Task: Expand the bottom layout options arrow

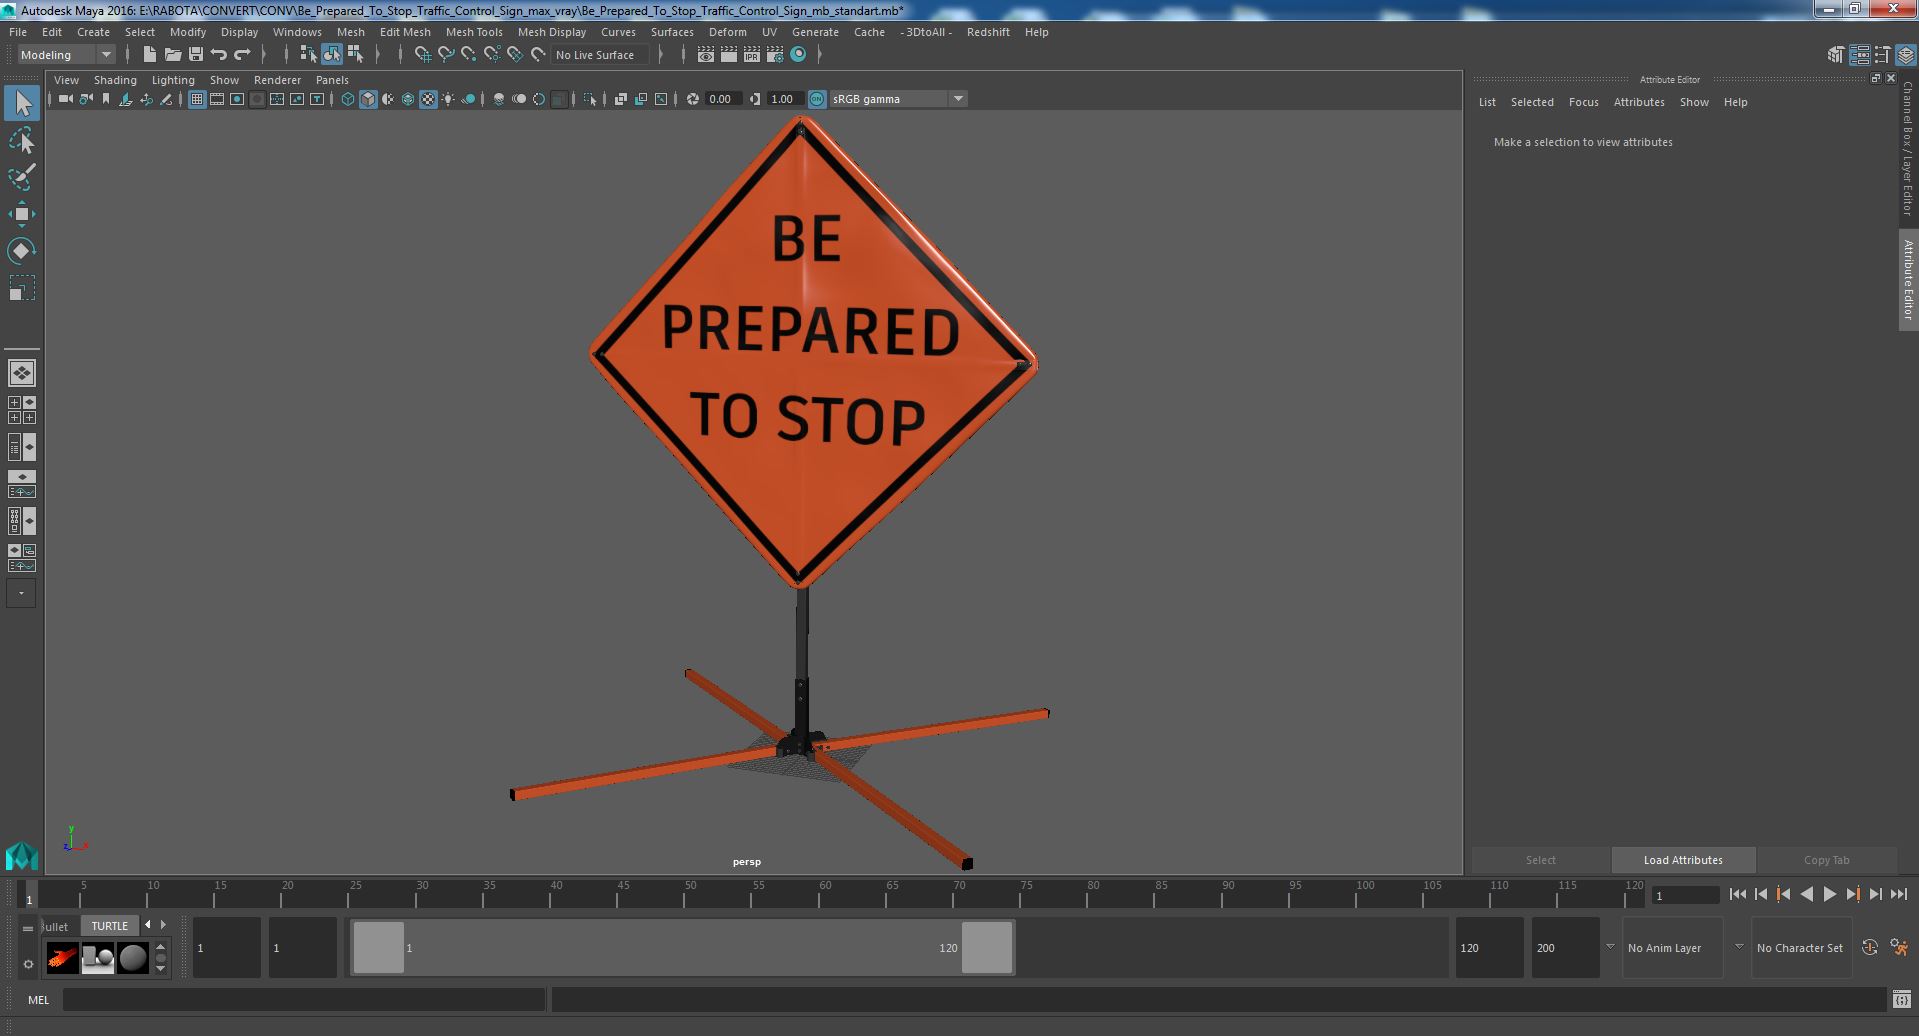Action: [x=21, y=593]
